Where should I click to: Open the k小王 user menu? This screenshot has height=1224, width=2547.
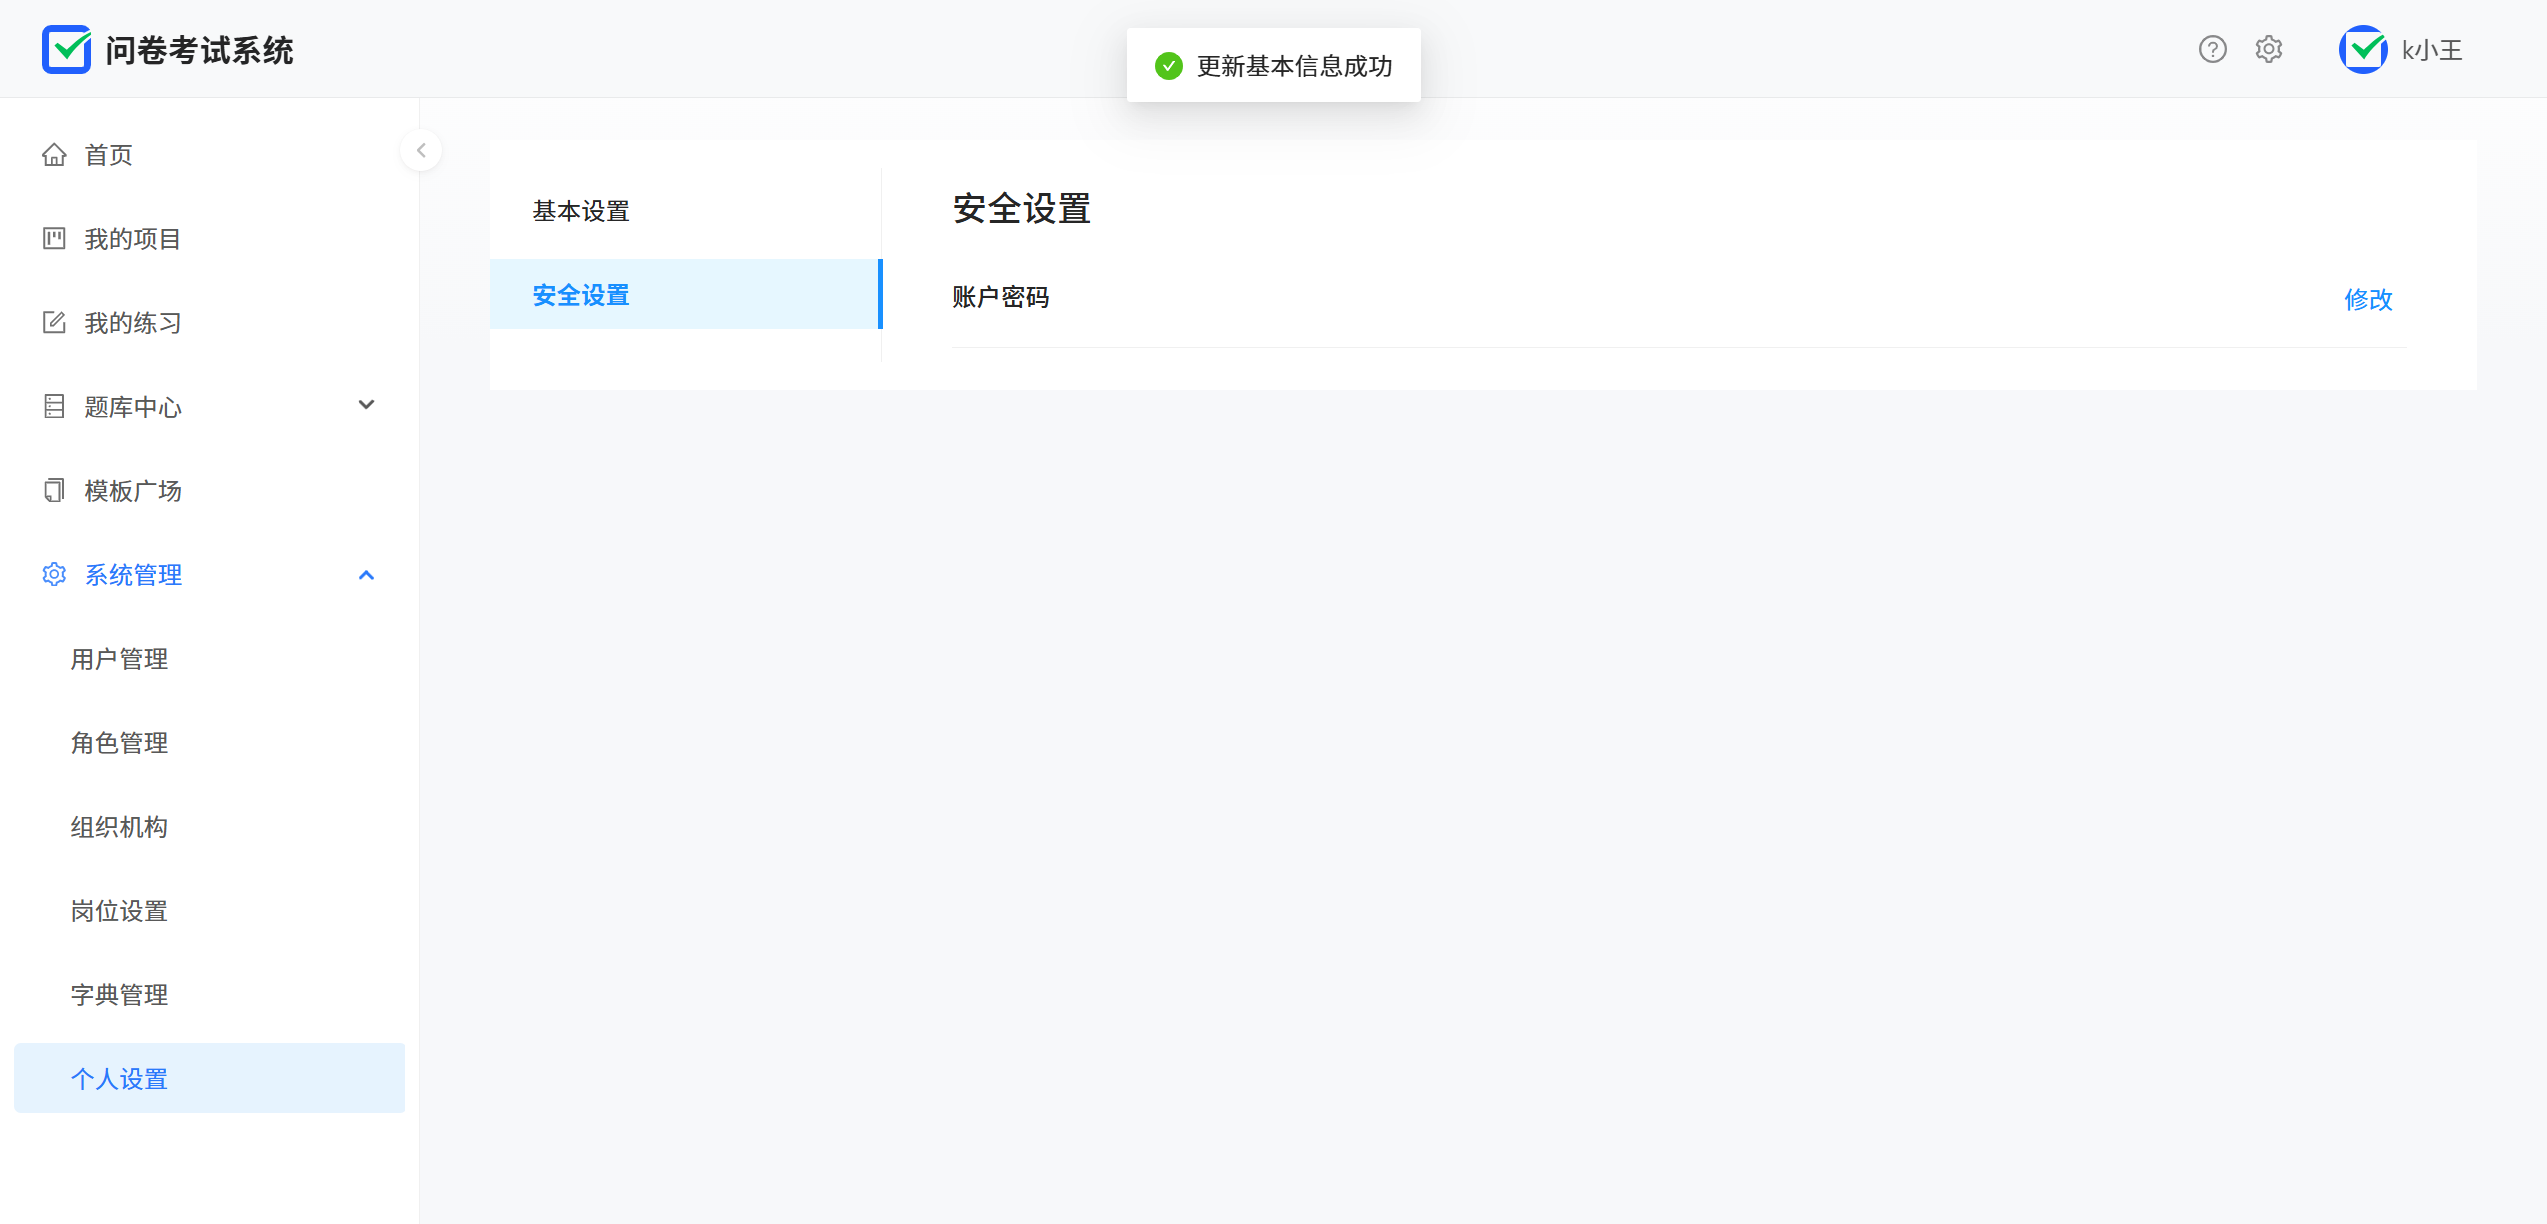coord(2431,50)
